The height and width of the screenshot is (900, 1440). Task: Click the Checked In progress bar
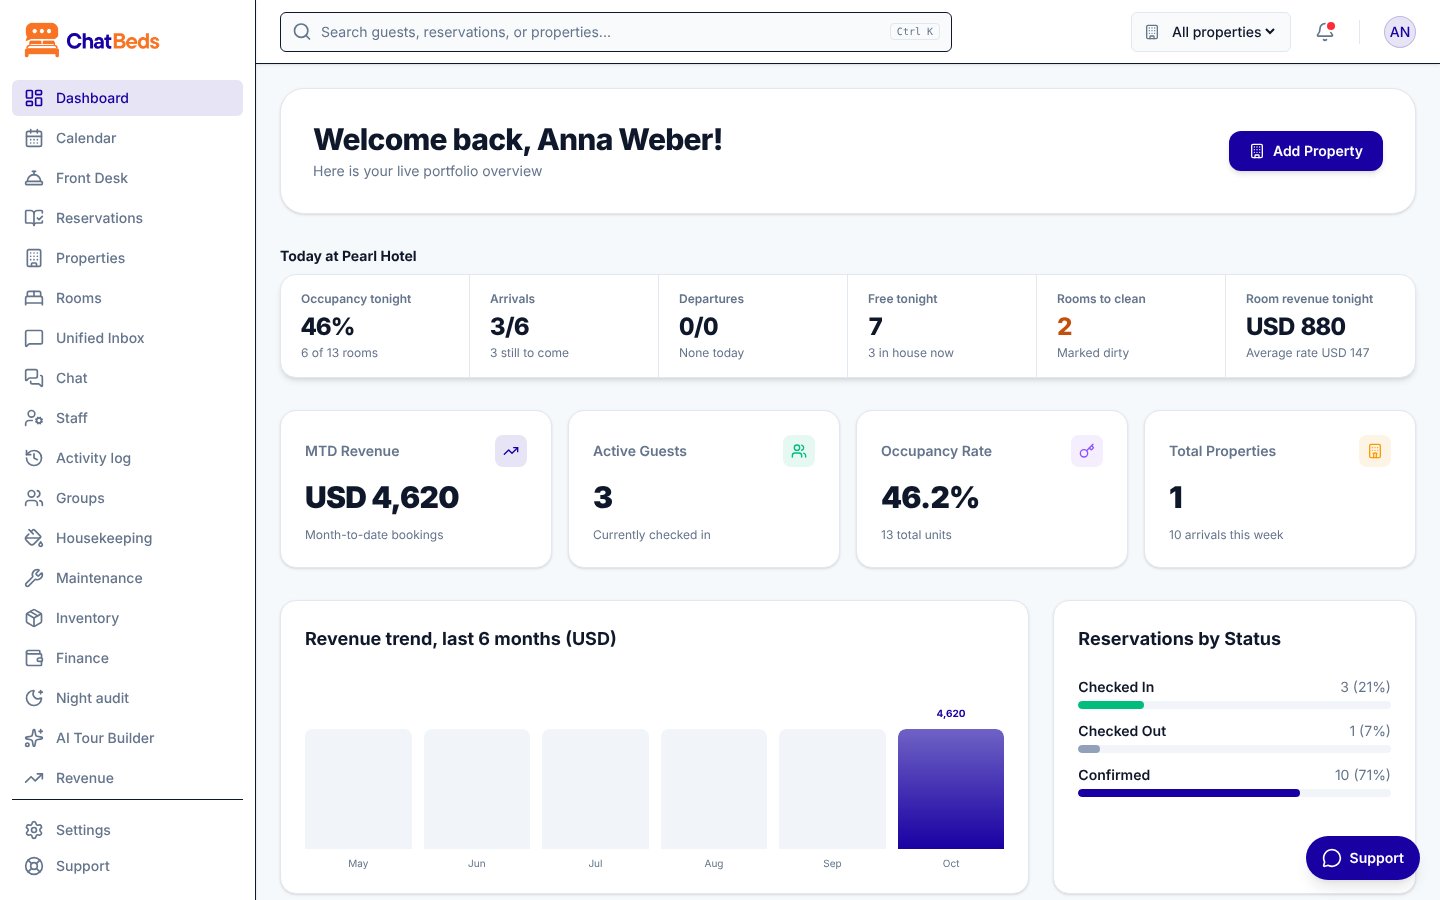click(x=1234, y=705)
